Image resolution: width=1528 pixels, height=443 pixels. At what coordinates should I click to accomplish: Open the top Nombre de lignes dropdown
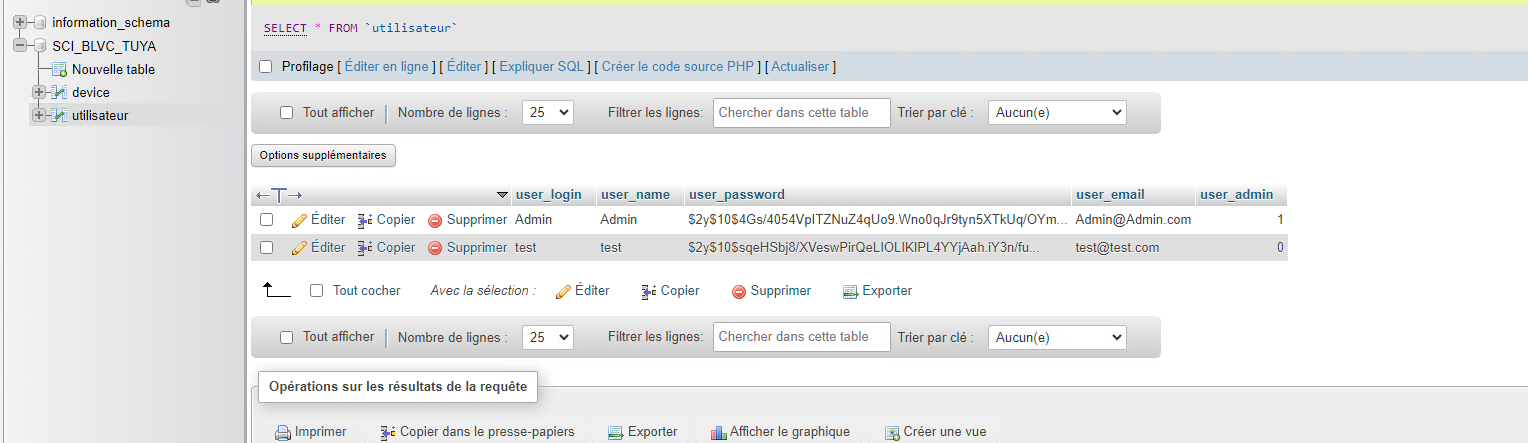pos(547,113)
